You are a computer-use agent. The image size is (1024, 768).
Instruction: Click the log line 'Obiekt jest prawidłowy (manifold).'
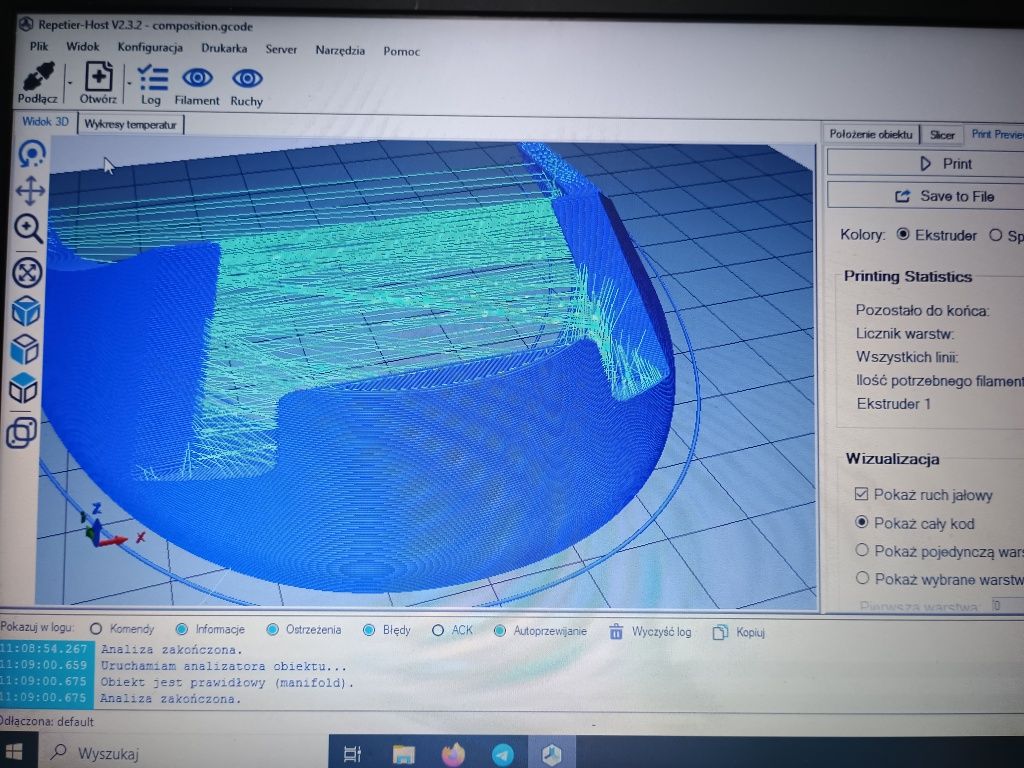tap(227, 682)
